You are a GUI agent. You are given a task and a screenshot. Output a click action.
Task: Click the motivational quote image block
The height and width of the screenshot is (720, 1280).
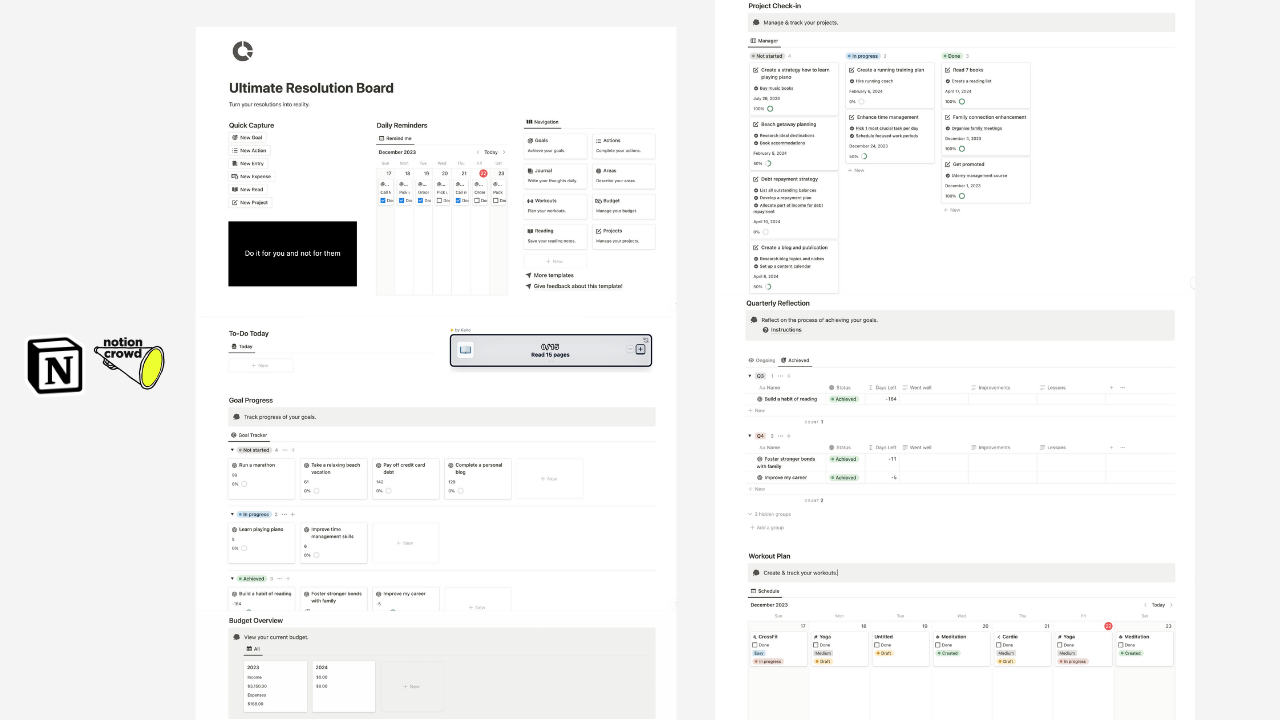(x=292, y=254)
